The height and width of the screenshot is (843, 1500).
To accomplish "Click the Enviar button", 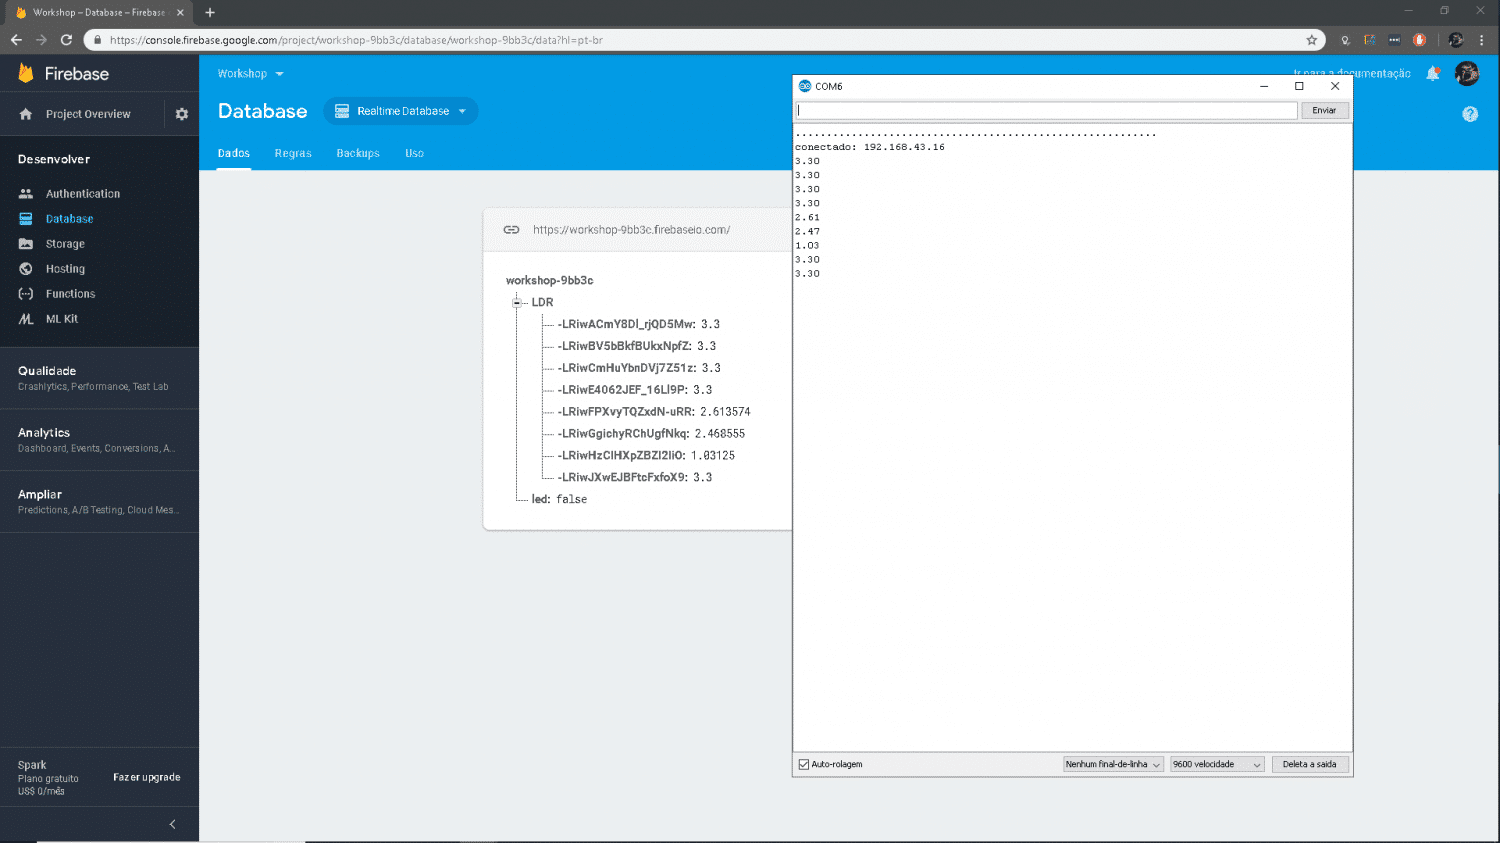I will [x=1324, y=111].
